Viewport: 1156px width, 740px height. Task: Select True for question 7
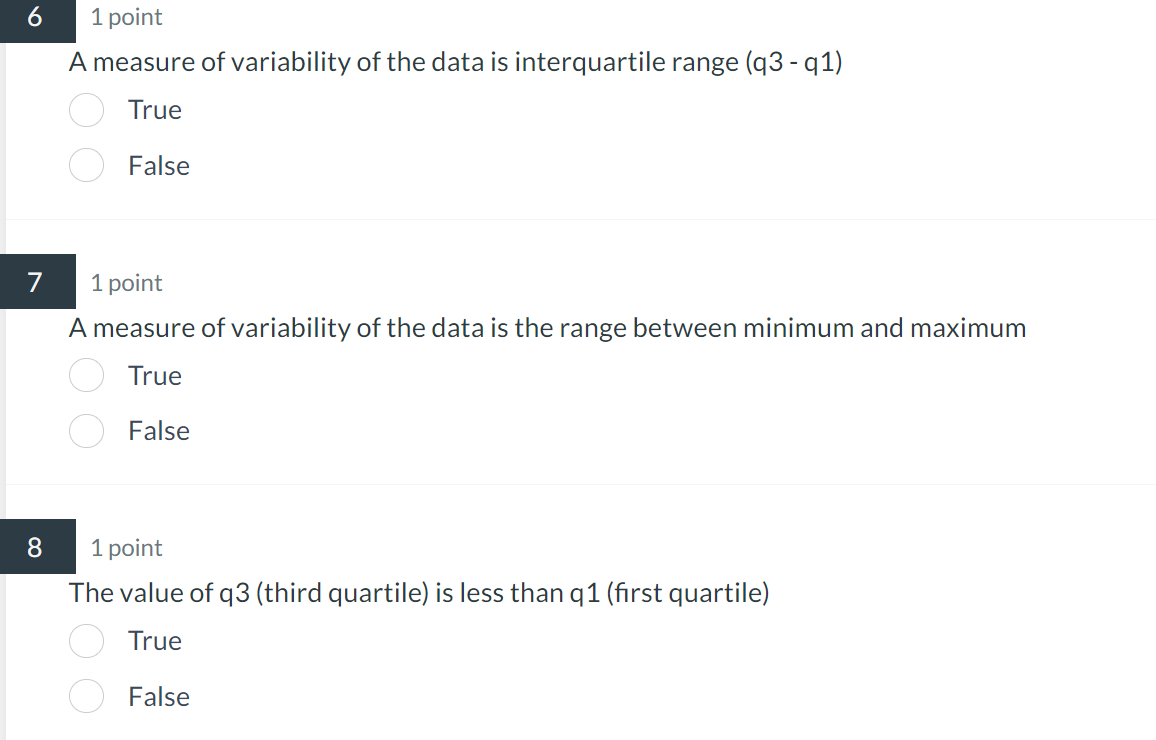click(x=87, y=375)
